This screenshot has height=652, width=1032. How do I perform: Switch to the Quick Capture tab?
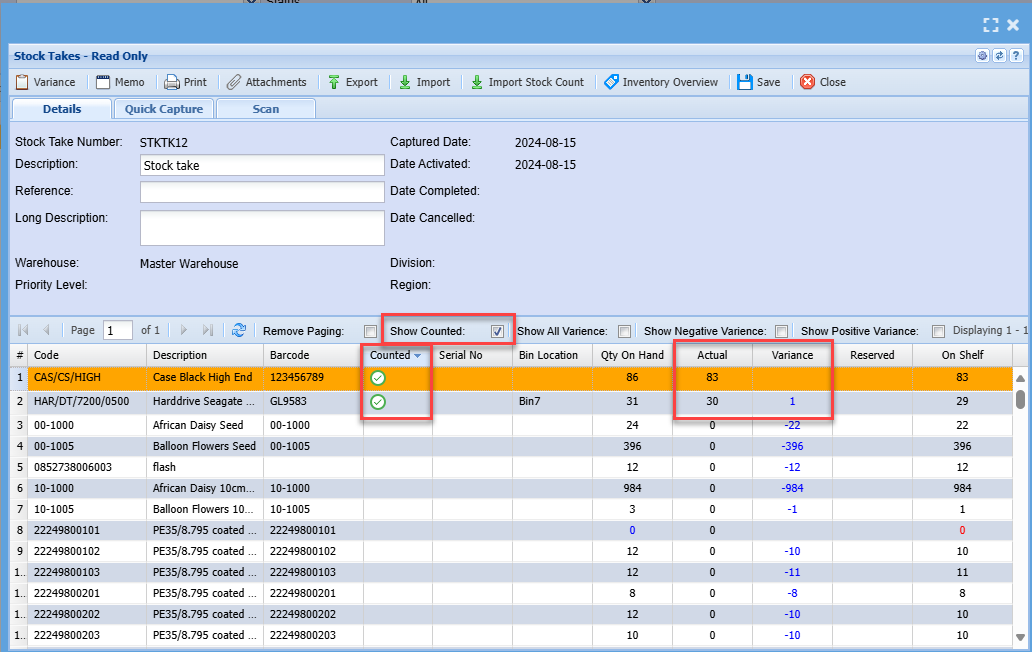164,109
